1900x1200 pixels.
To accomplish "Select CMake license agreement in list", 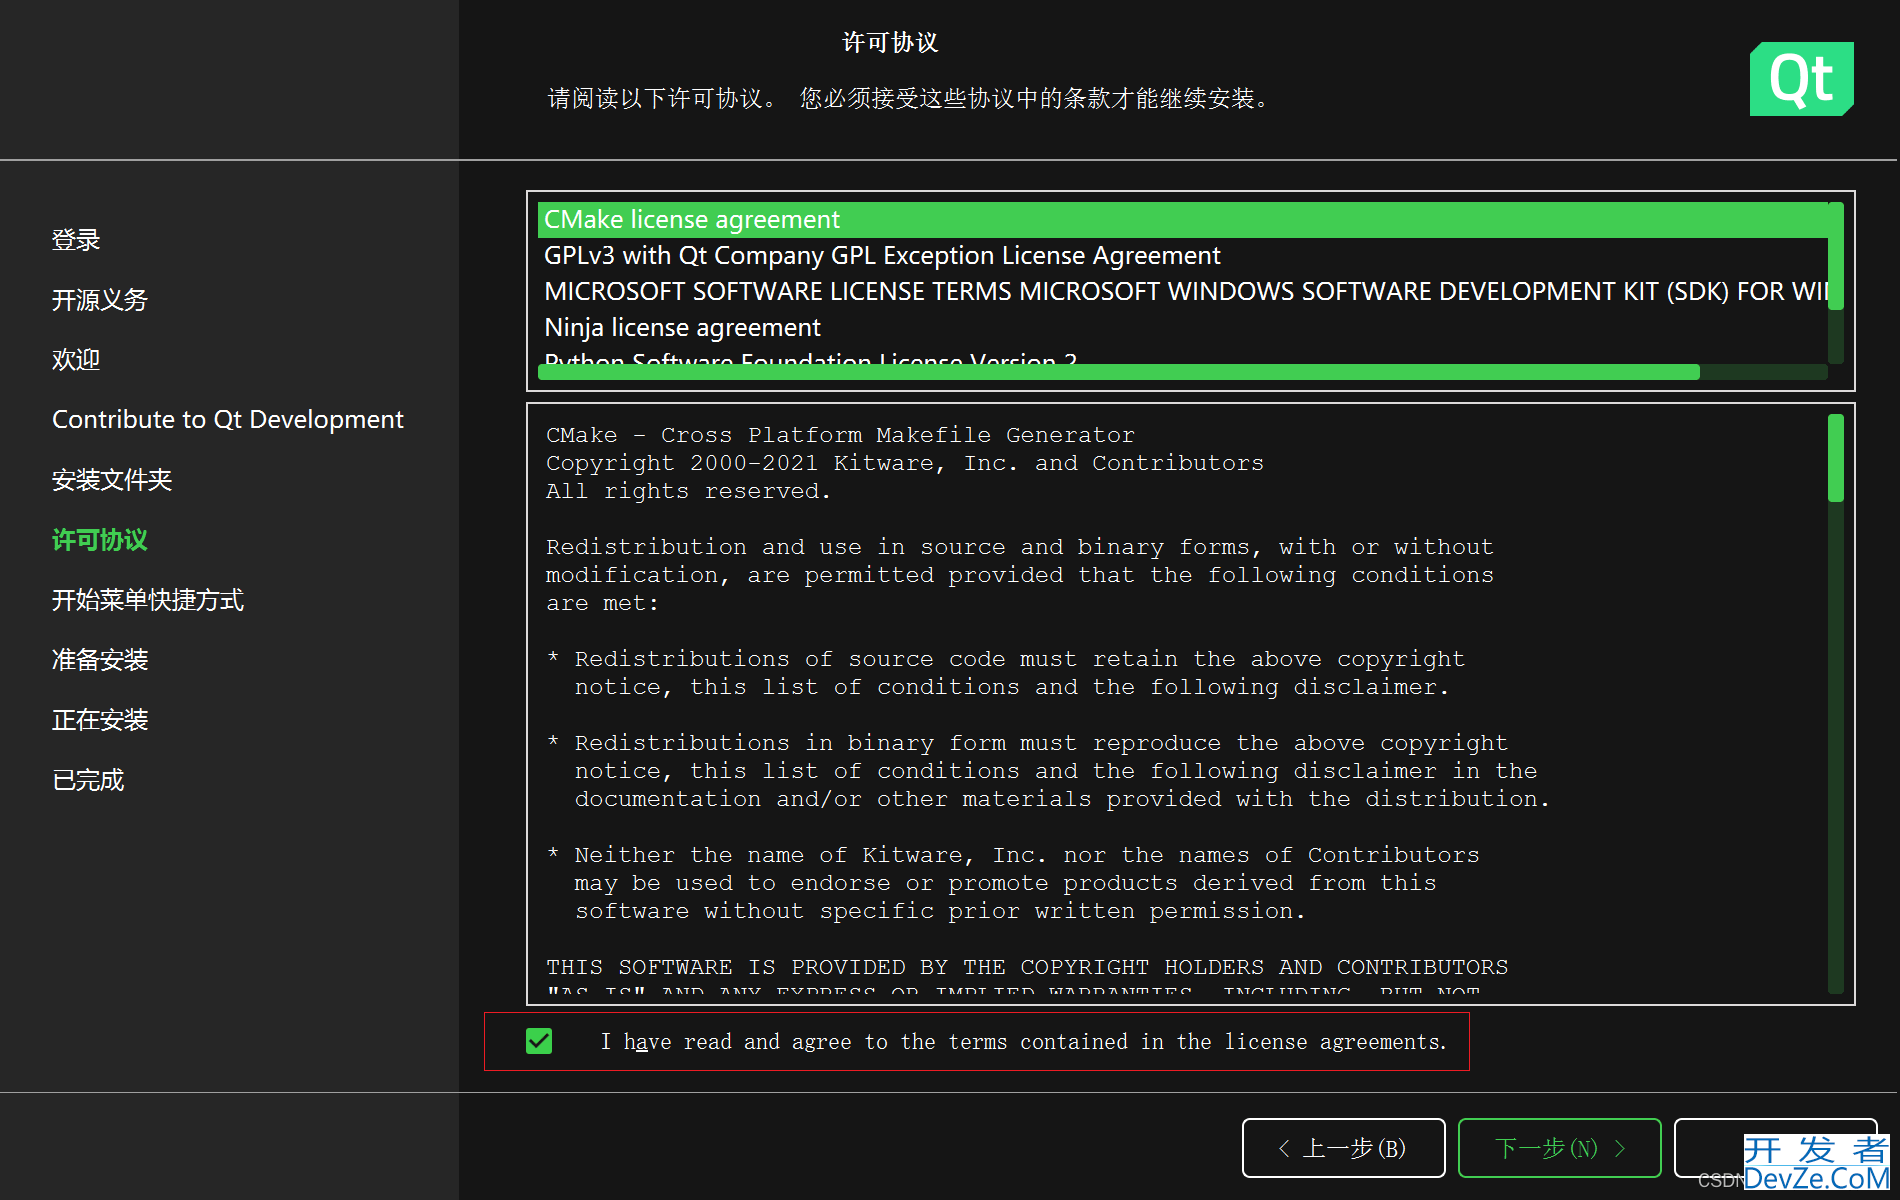I will 1183,220.
